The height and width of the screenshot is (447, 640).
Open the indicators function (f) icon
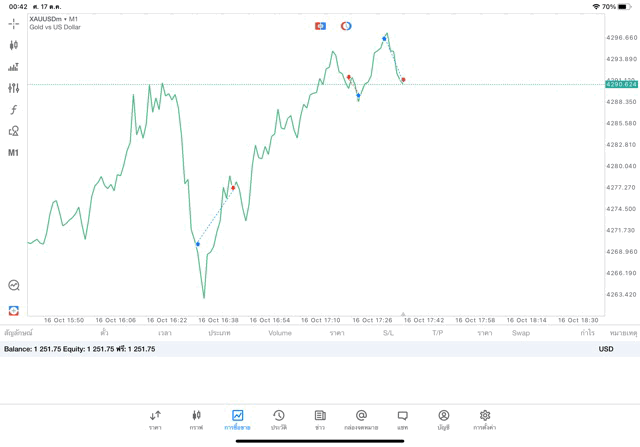[14, 110]
